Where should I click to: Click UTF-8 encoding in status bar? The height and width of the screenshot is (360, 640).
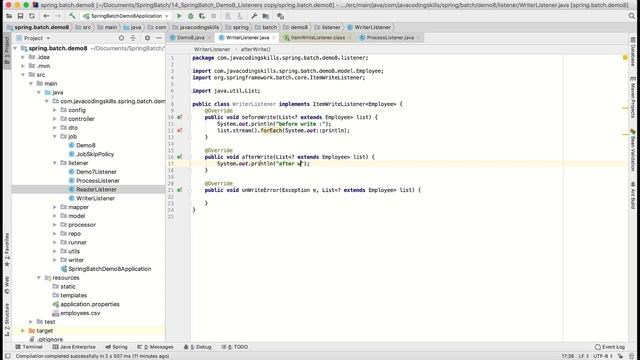602,356
